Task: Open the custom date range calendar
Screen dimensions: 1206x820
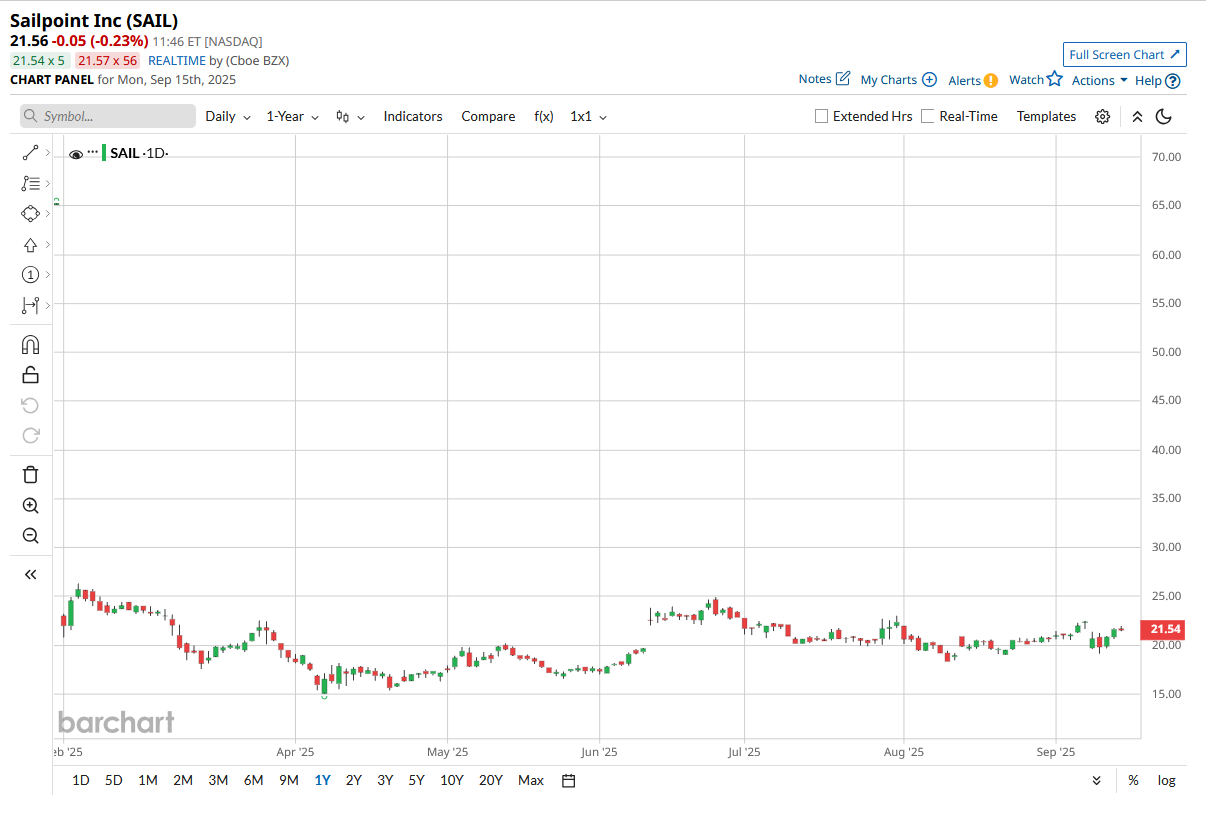Action: (568, 780)
